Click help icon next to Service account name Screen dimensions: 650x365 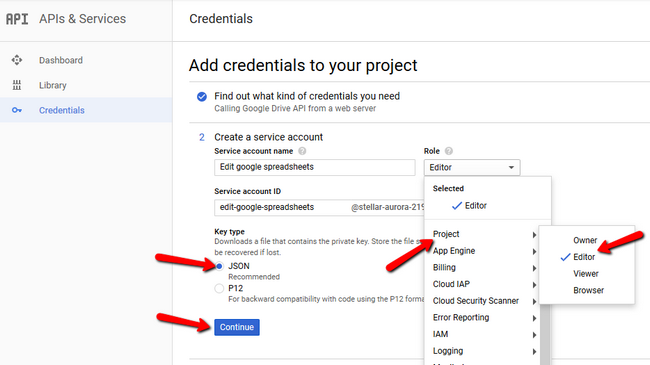click(x=302, y=151)
